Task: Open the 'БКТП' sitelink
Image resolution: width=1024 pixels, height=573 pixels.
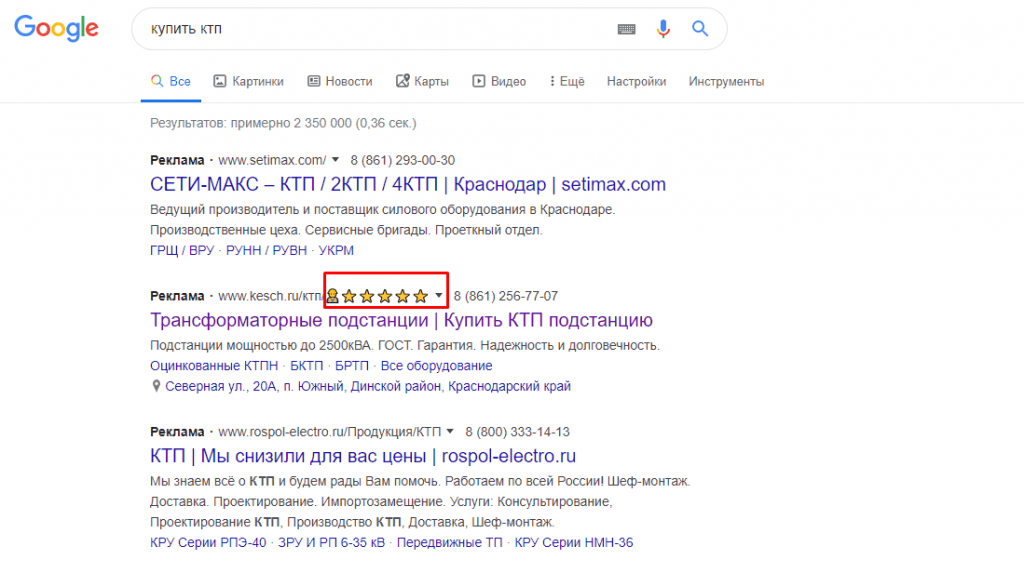Action: 307,366
